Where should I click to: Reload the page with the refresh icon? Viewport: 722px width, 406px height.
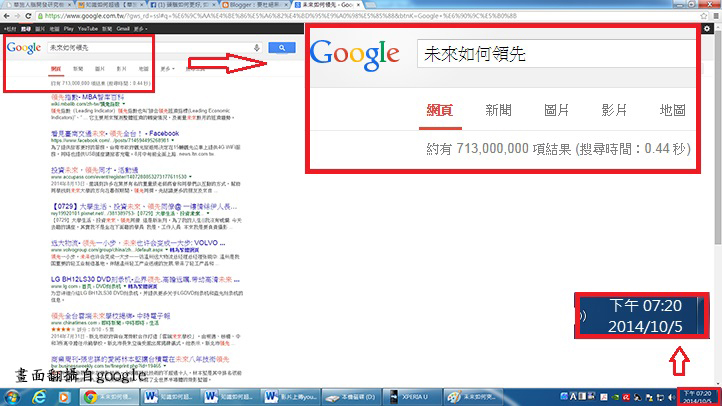tap(28, 16)
